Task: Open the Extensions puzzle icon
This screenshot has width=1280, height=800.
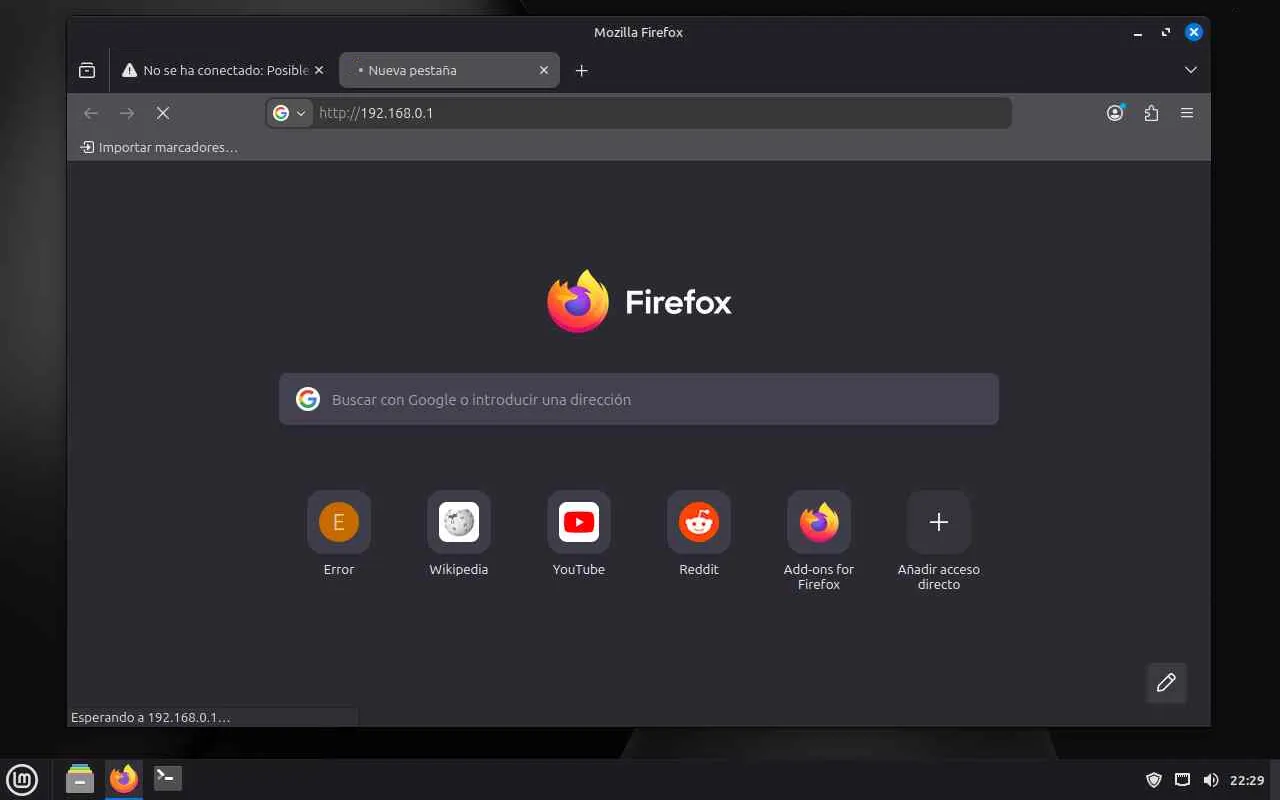Action: click(1151, 113)
